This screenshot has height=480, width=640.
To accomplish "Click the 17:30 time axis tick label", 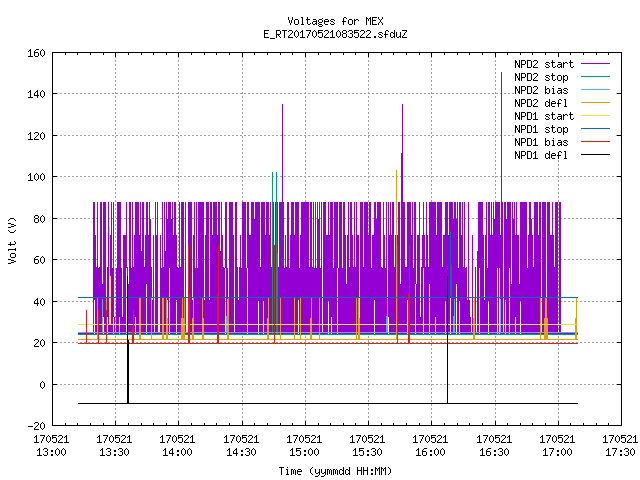I will click(x=620, y=452).
